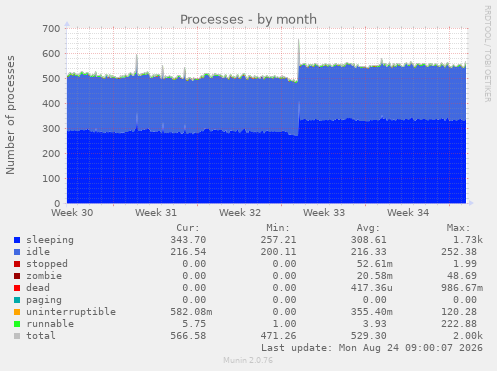Screen dimensions: 497x371
Task: Click the idle legend color swatch
Action: pyautogui.click(x=17, y=252)
